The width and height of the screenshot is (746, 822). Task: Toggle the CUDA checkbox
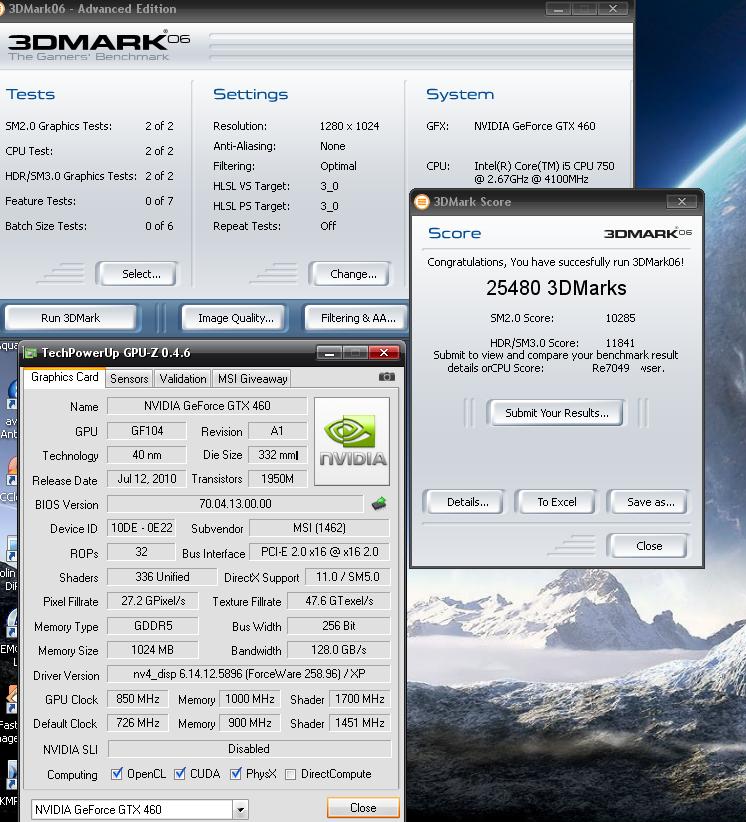(x=180, y=773)
